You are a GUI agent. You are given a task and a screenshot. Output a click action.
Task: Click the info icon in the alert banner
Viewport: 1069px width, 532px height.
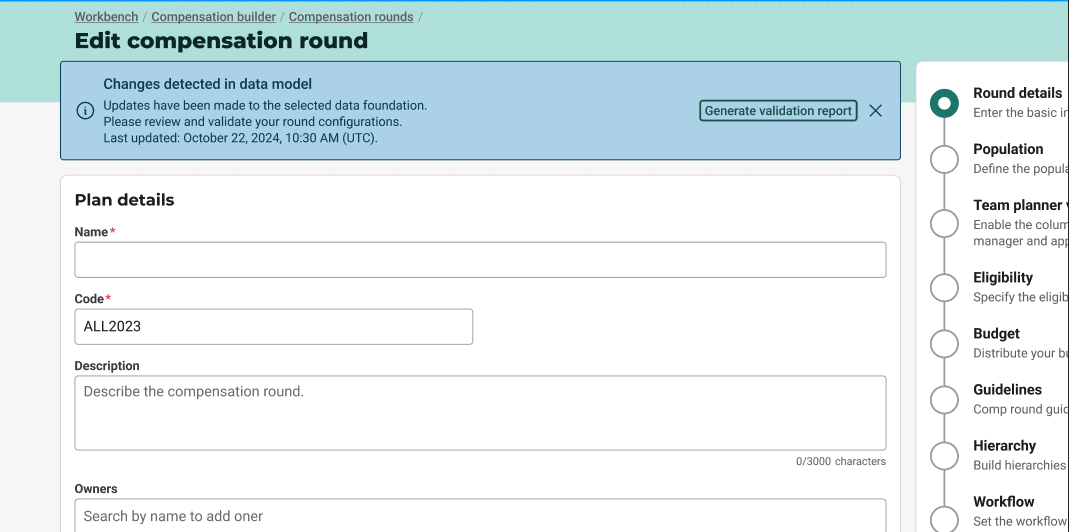click(x=86, y=111)
